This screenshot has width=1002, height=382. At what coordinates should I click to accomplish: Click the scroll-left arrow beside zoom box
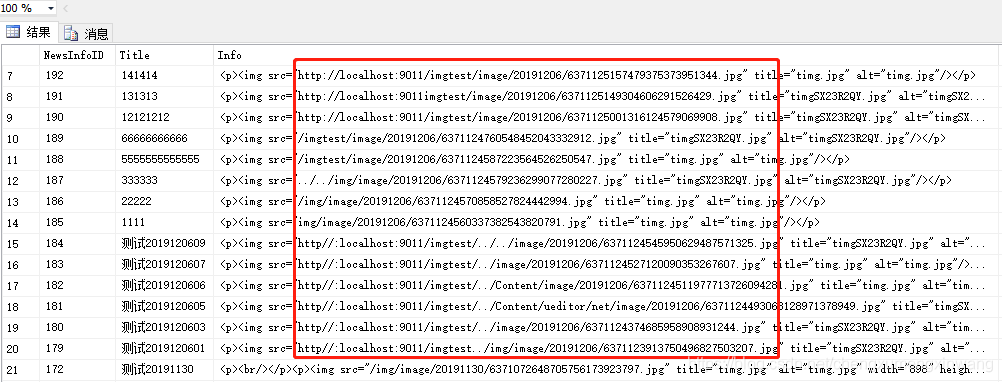pyautogui.click(x=66, y=8)
